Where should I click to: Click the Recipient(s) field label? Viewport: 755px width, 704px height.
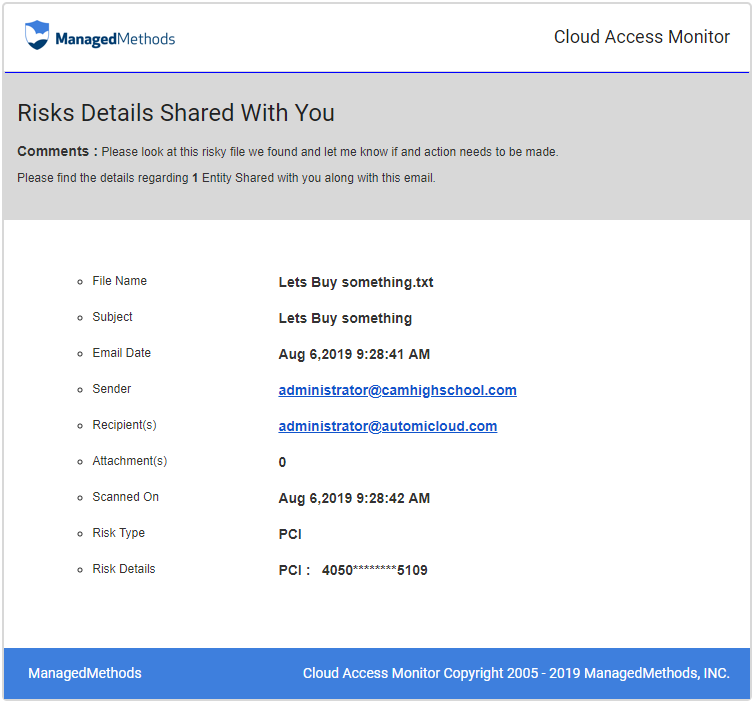[x=124, y=425]
